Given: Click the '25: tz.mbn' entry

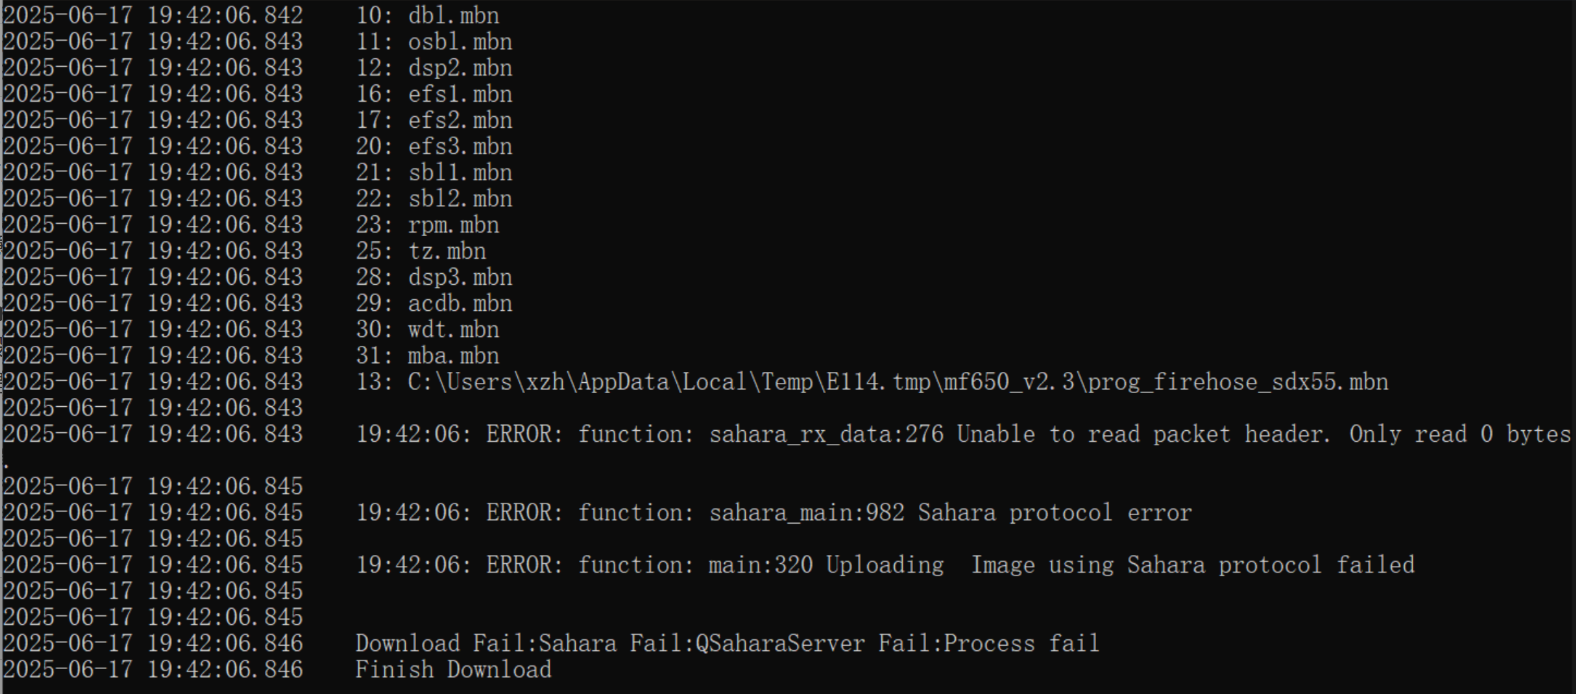Looking at the screenshot, I should 421,251.
